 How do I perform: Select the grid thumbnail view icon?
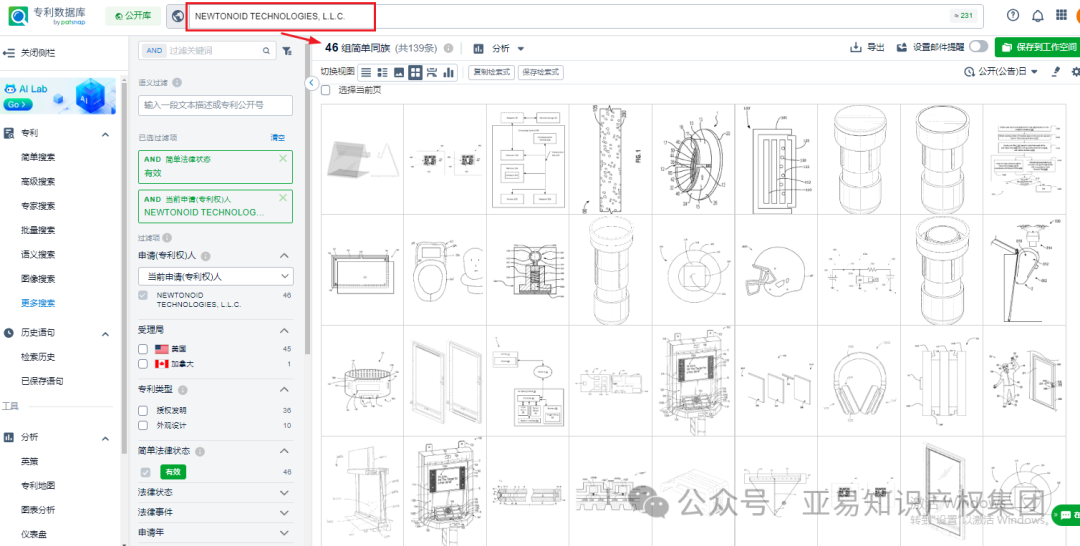coord(415,72)
